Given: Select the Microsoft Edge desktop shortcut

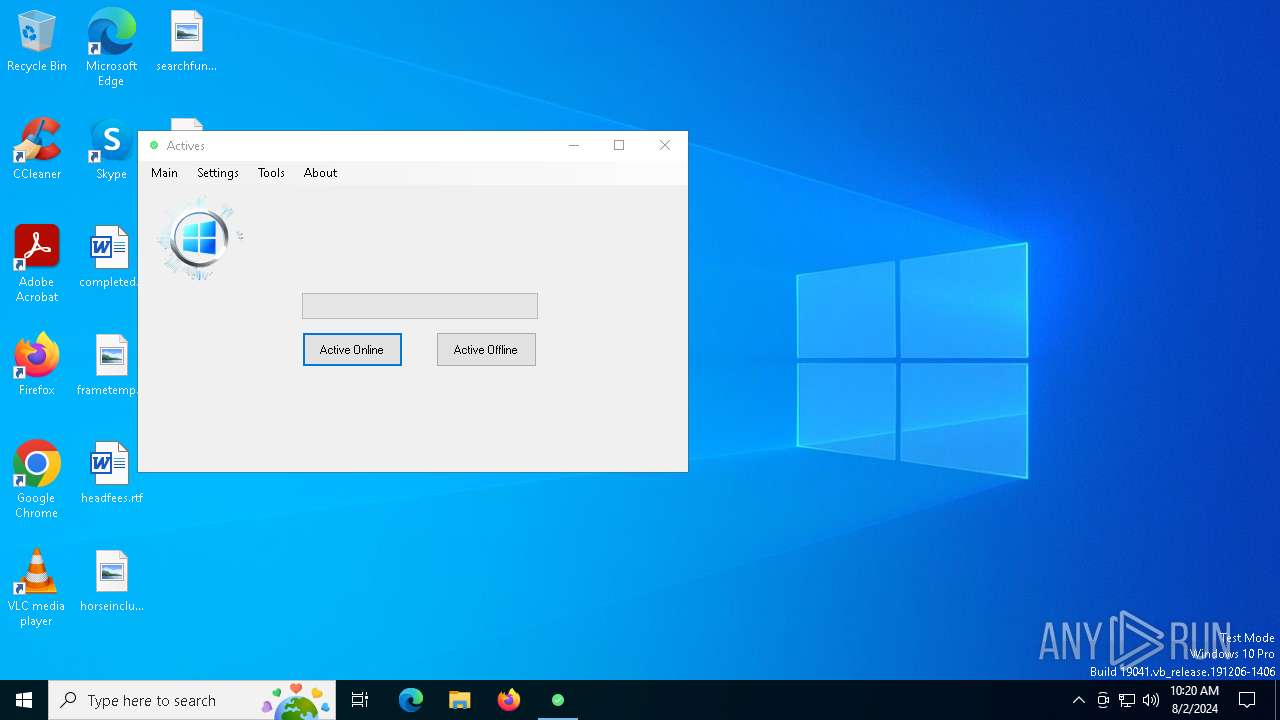Looking at the screenshot, I should click(x=111, y=48).
